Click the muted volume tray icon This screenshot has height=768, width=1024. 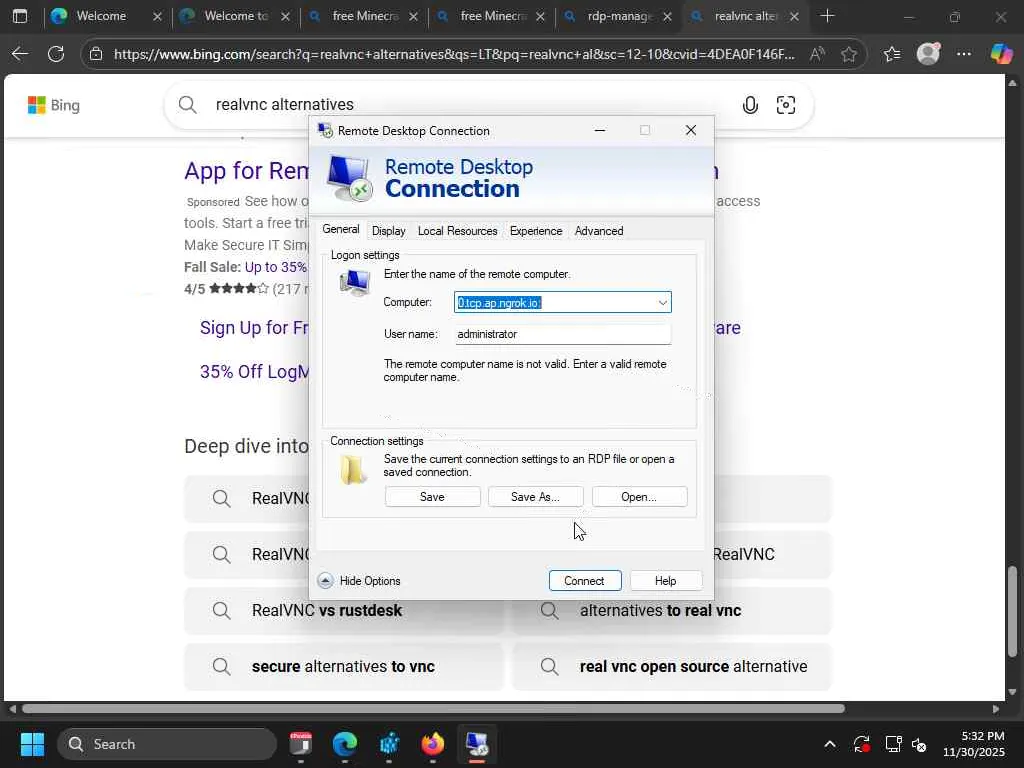[x=919, y=744]
